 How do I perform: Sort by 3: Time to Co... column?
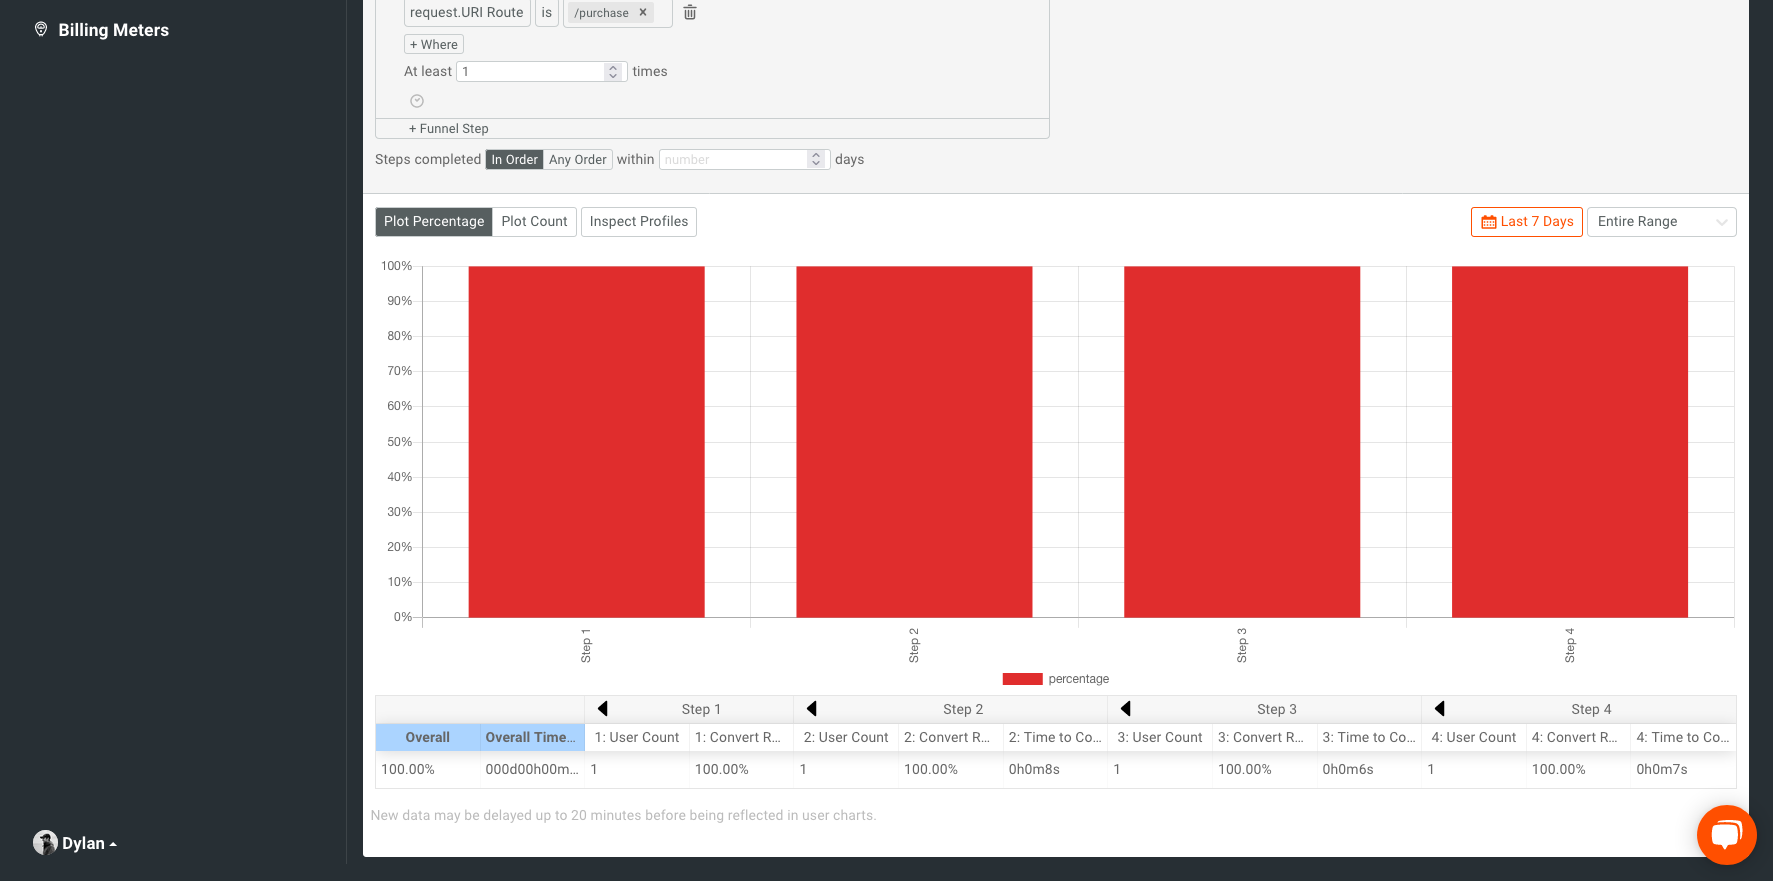coord(1369,738)
